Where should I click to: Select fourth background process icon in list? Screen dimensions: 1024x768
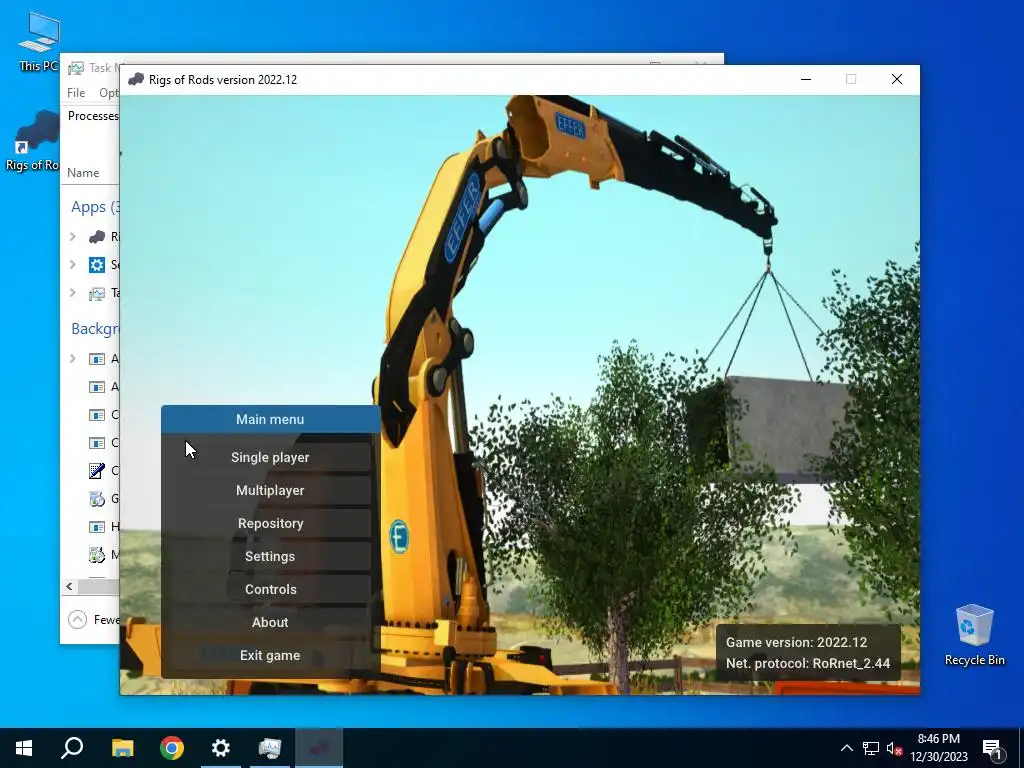click(97, 443)
